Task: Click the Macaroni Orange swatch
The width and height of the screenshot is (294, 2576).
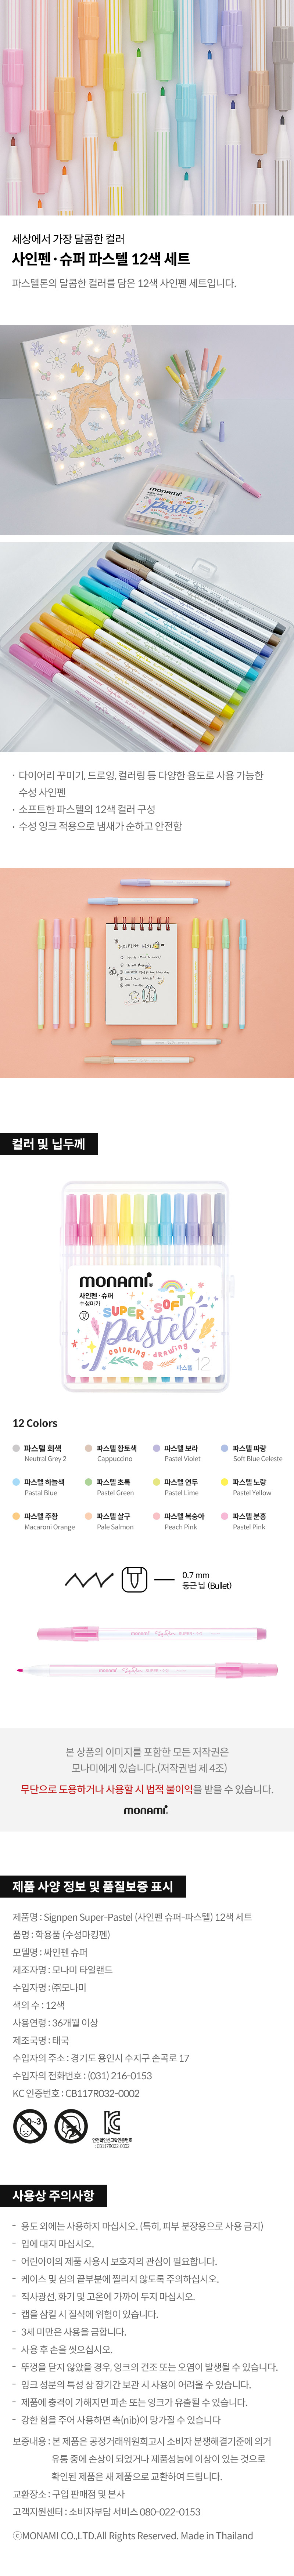Action: [16, 1516]
